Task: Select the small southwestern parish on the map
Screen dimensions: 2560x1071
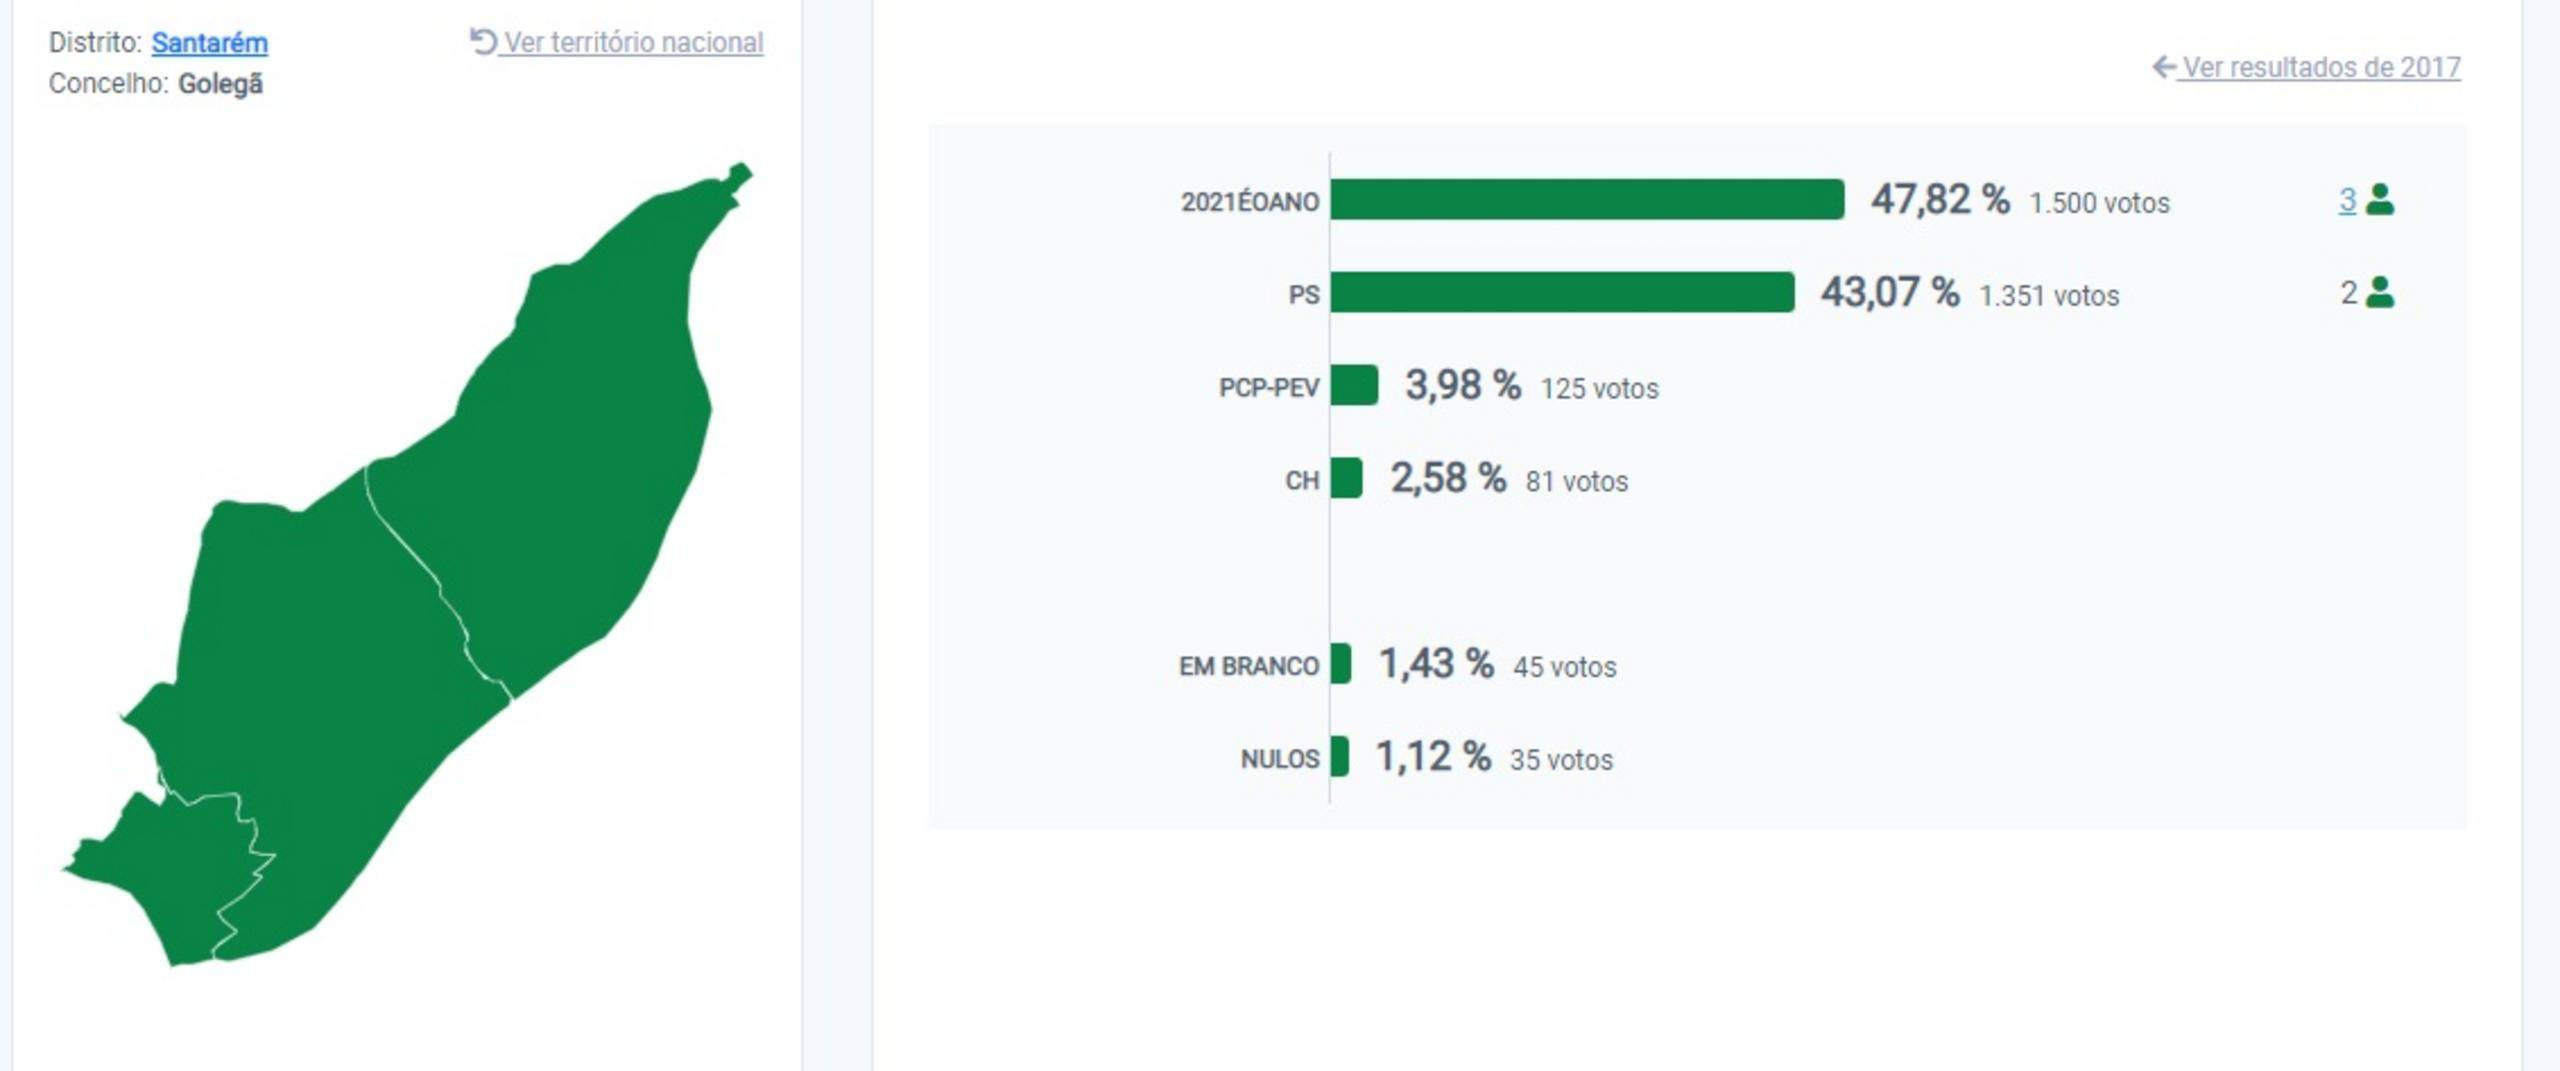Action: click(x=160, y=880)
